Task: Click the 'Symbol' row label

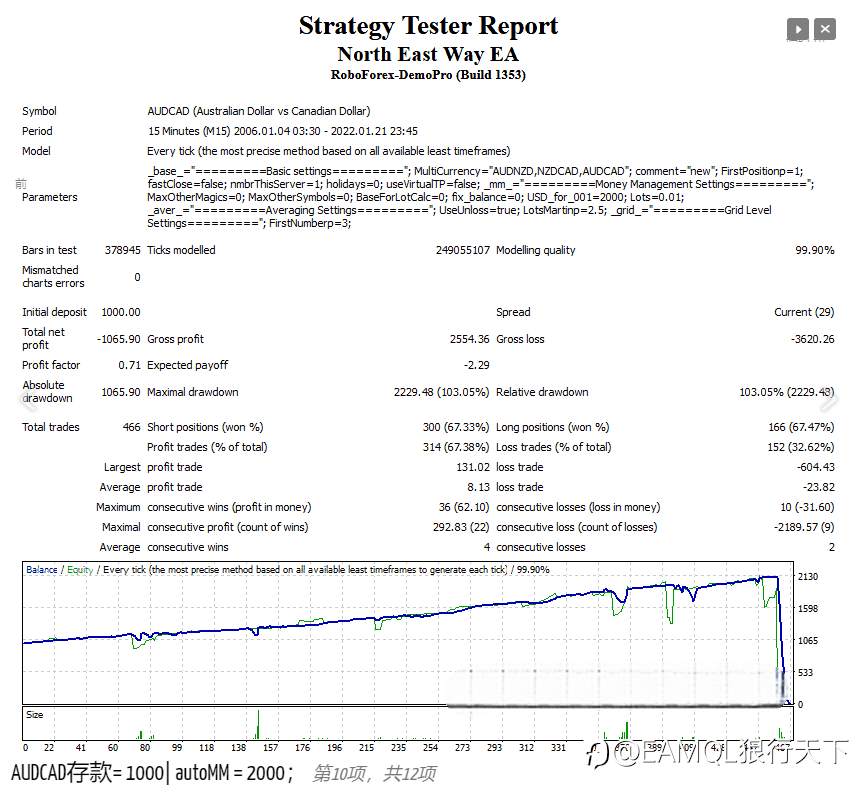Action: [x=39, y=111]
